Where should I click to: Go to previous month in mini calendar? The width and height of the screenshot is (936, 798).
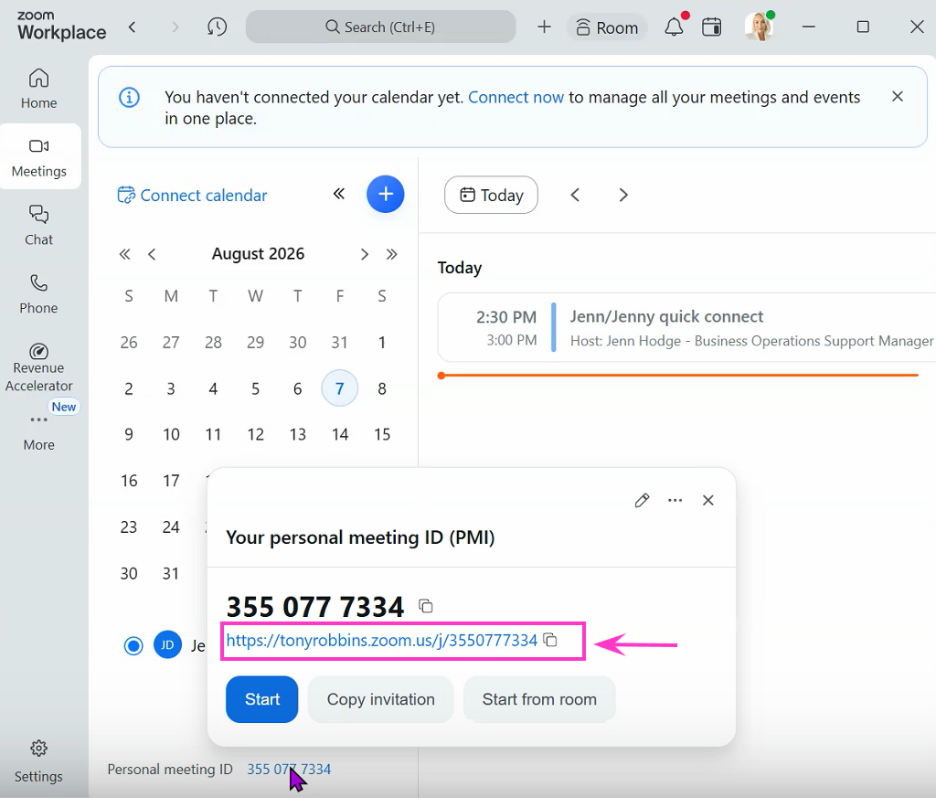point(152,255)
